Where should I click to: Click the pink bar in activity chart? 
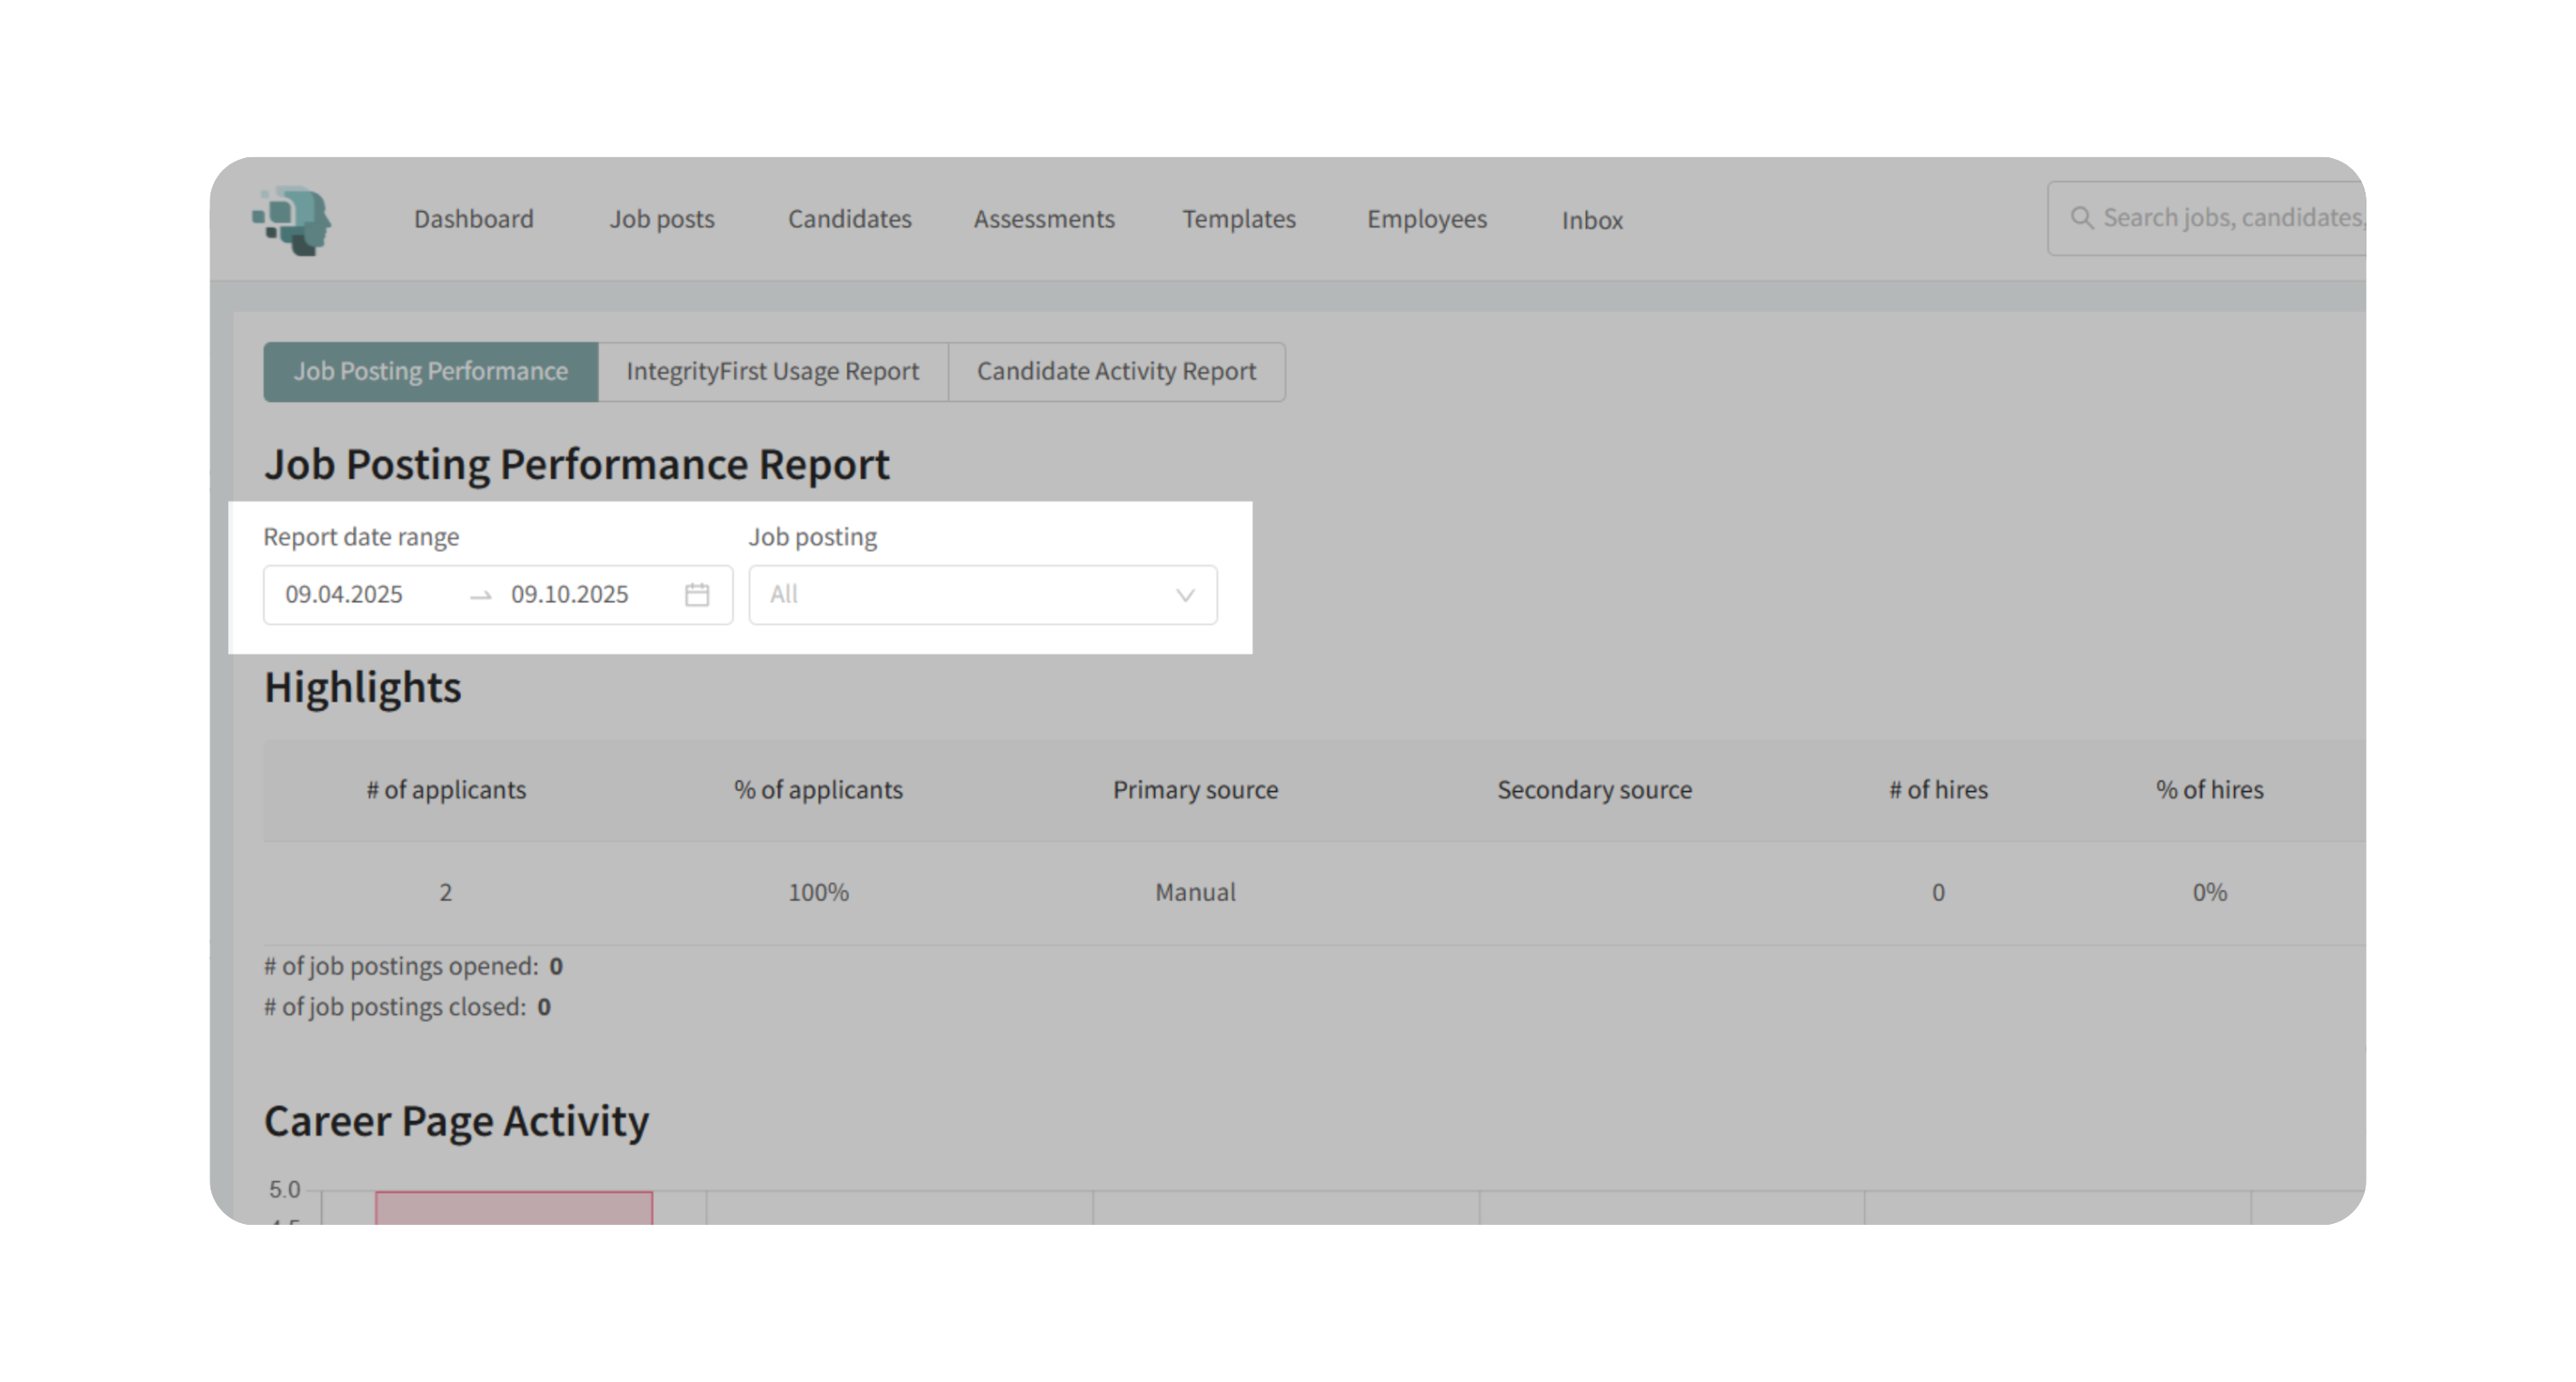514,1208
